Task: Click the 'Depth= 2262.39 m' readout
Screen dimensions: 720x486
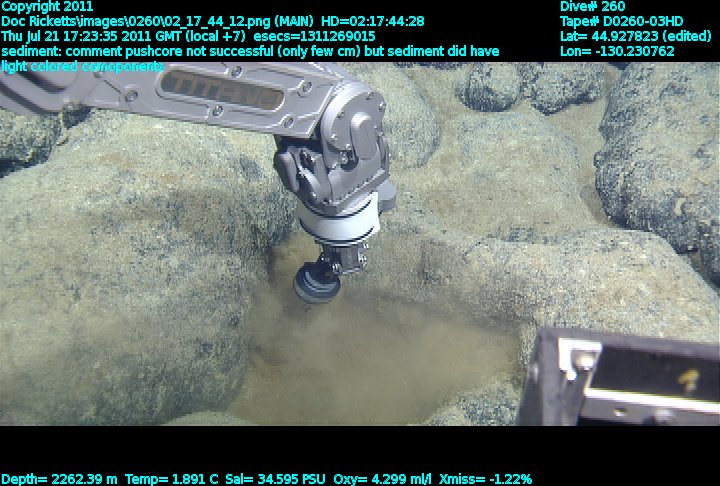Action: click(x=59, y=480)
